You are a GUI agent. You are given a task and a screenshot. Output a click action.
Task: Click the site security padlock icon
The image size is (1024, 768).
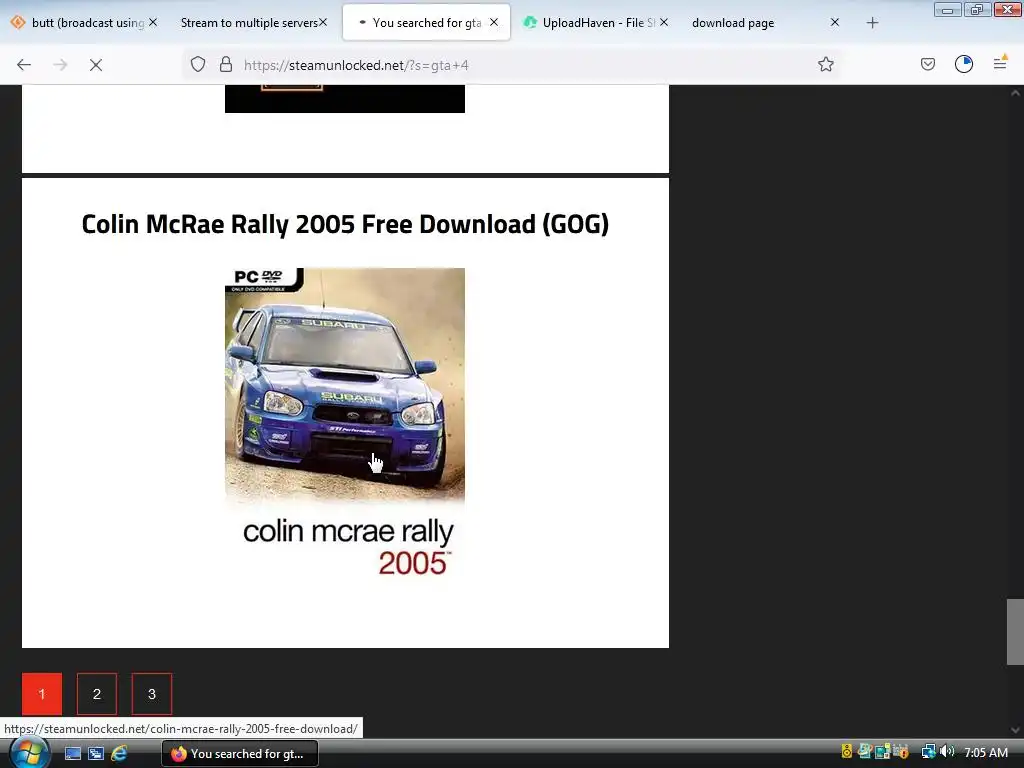tap(226, 65)
